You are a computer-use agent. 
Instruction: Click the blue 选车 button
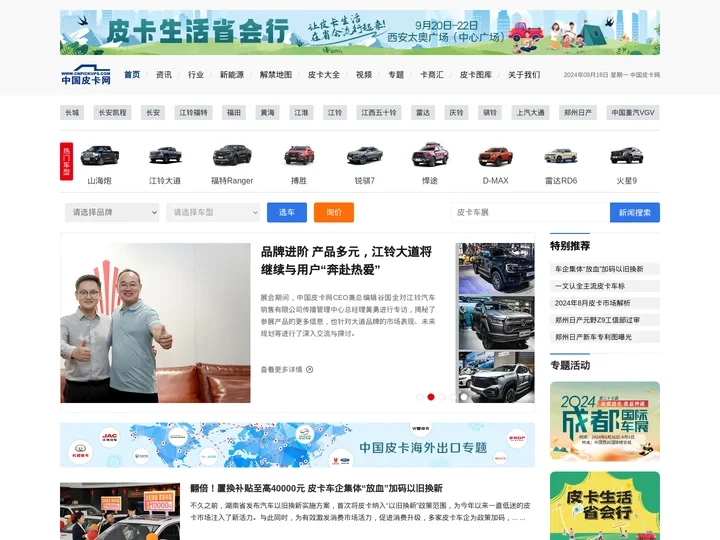(x=287, y=212)
